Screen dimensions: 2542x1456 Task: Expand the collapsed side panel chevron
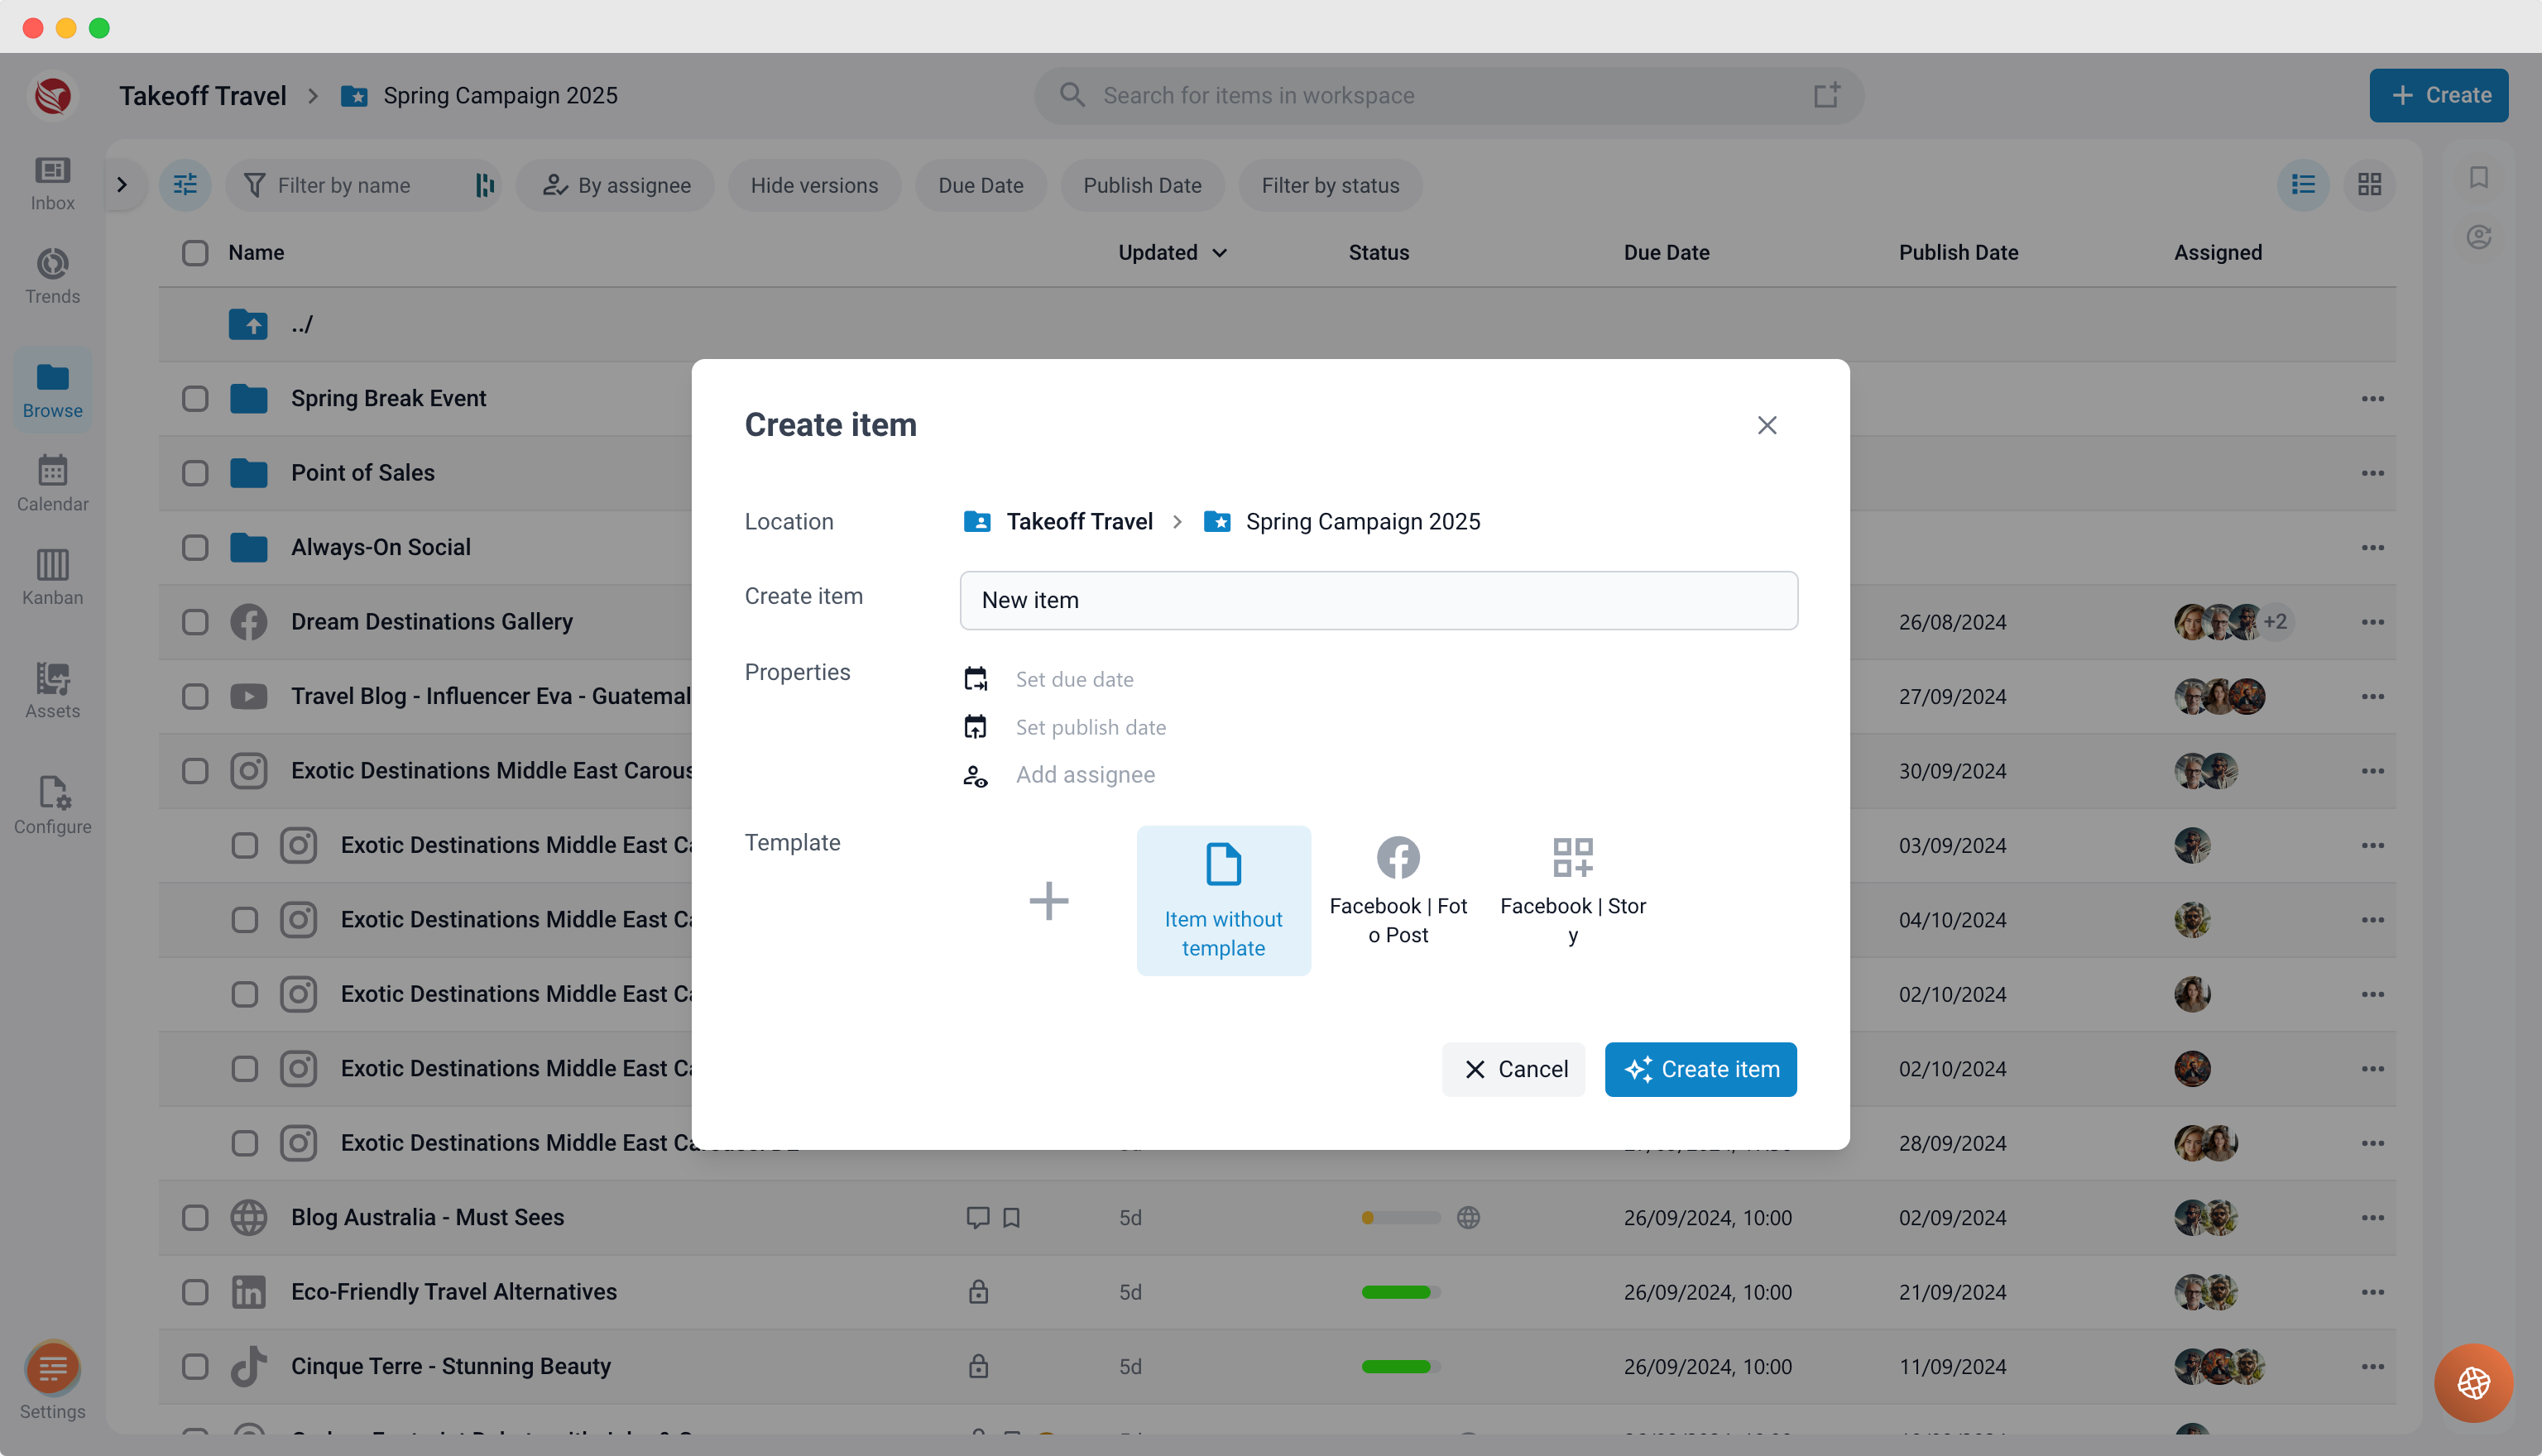122,185
